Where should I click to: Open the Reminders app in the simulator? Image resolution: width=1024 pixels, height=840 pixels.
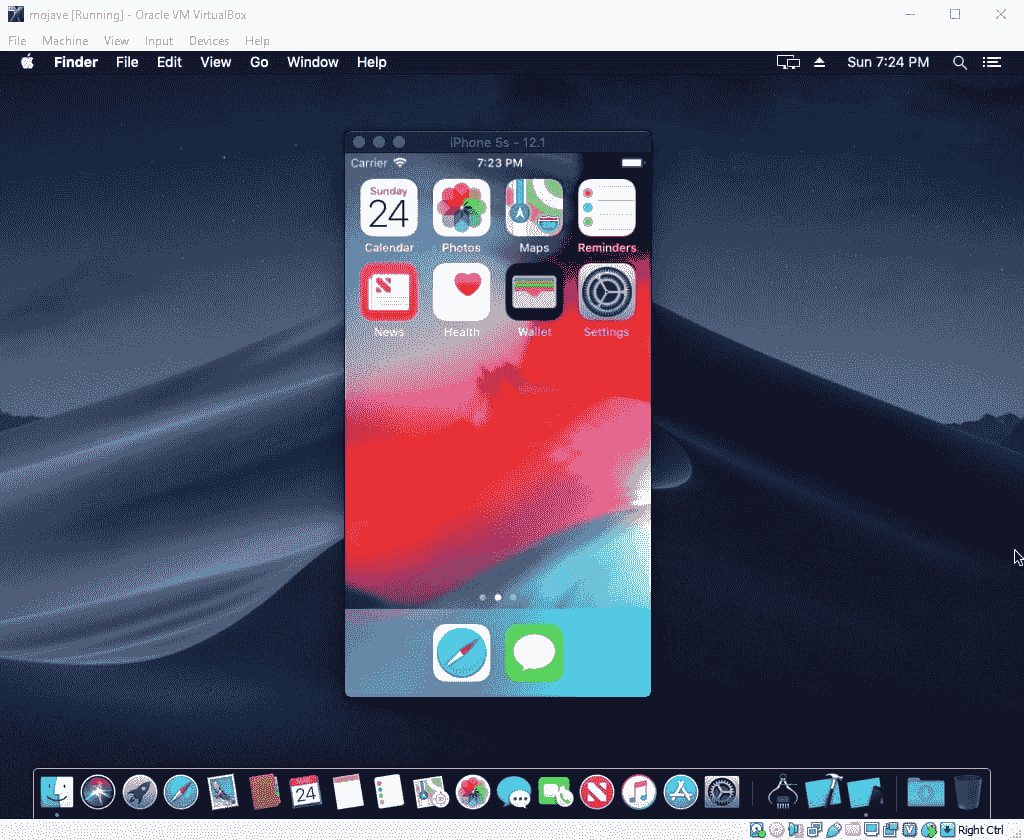(x=606, y=208)
